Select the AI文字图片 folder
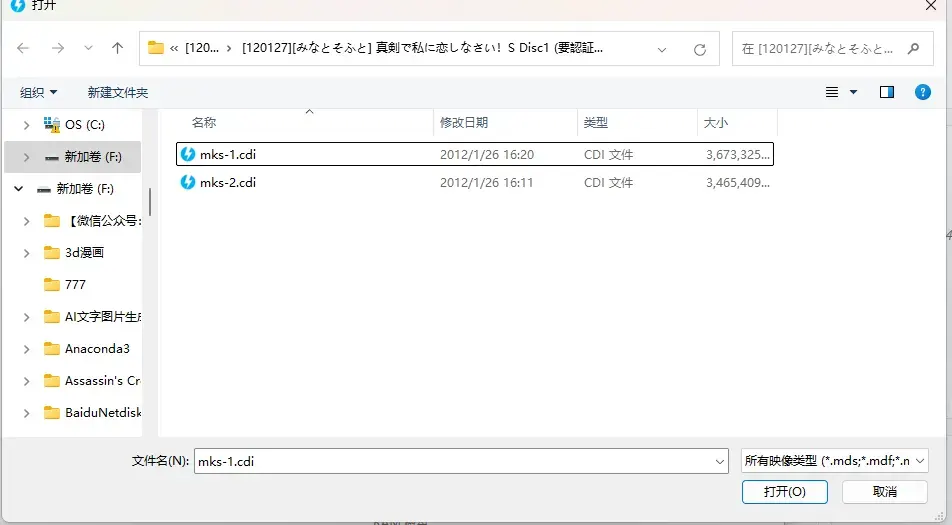952x525 pixels. 92,316
